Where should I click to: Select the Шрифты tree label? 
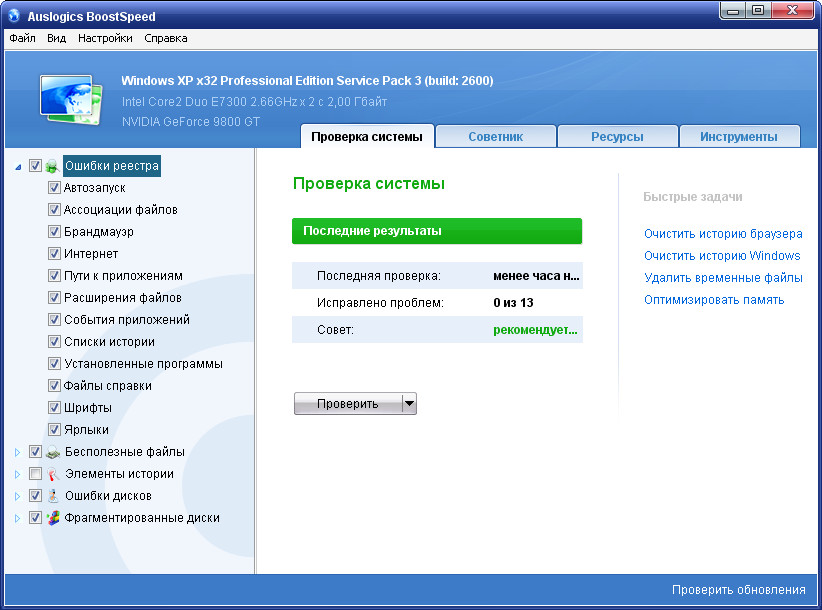click(88, 408)
